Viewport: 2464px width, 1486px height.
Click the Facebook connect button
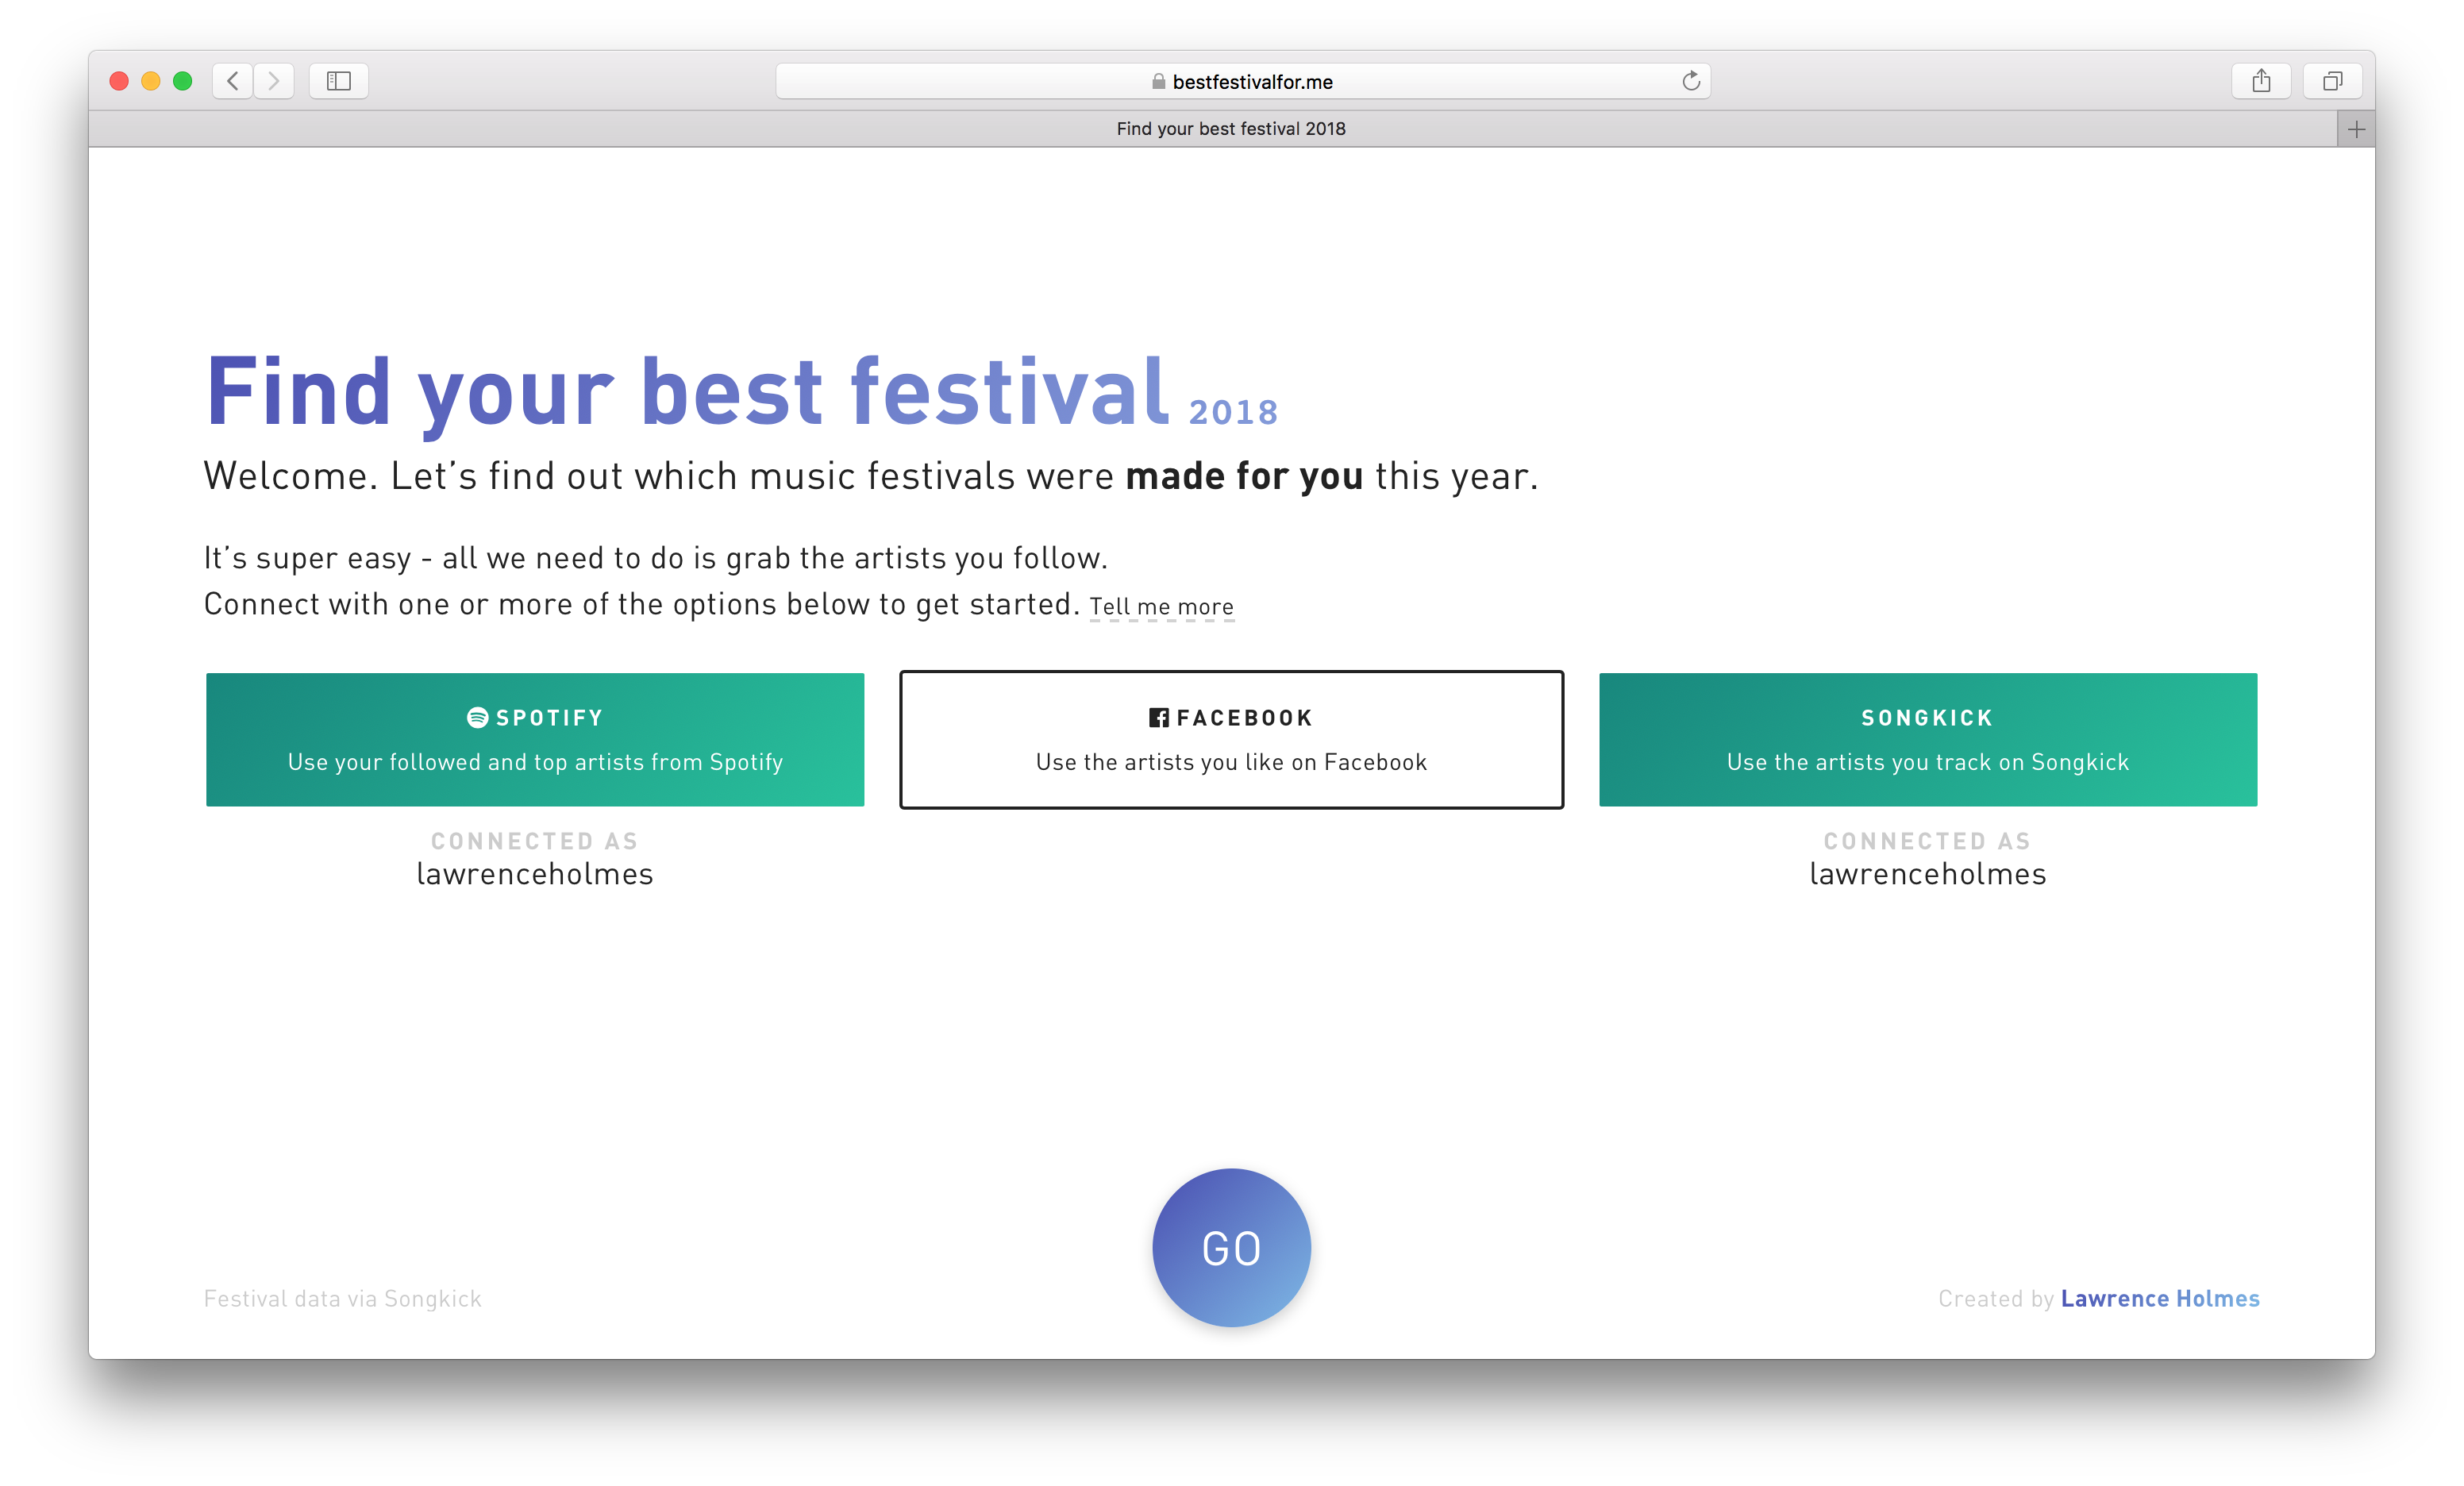tap(1231, 740)
